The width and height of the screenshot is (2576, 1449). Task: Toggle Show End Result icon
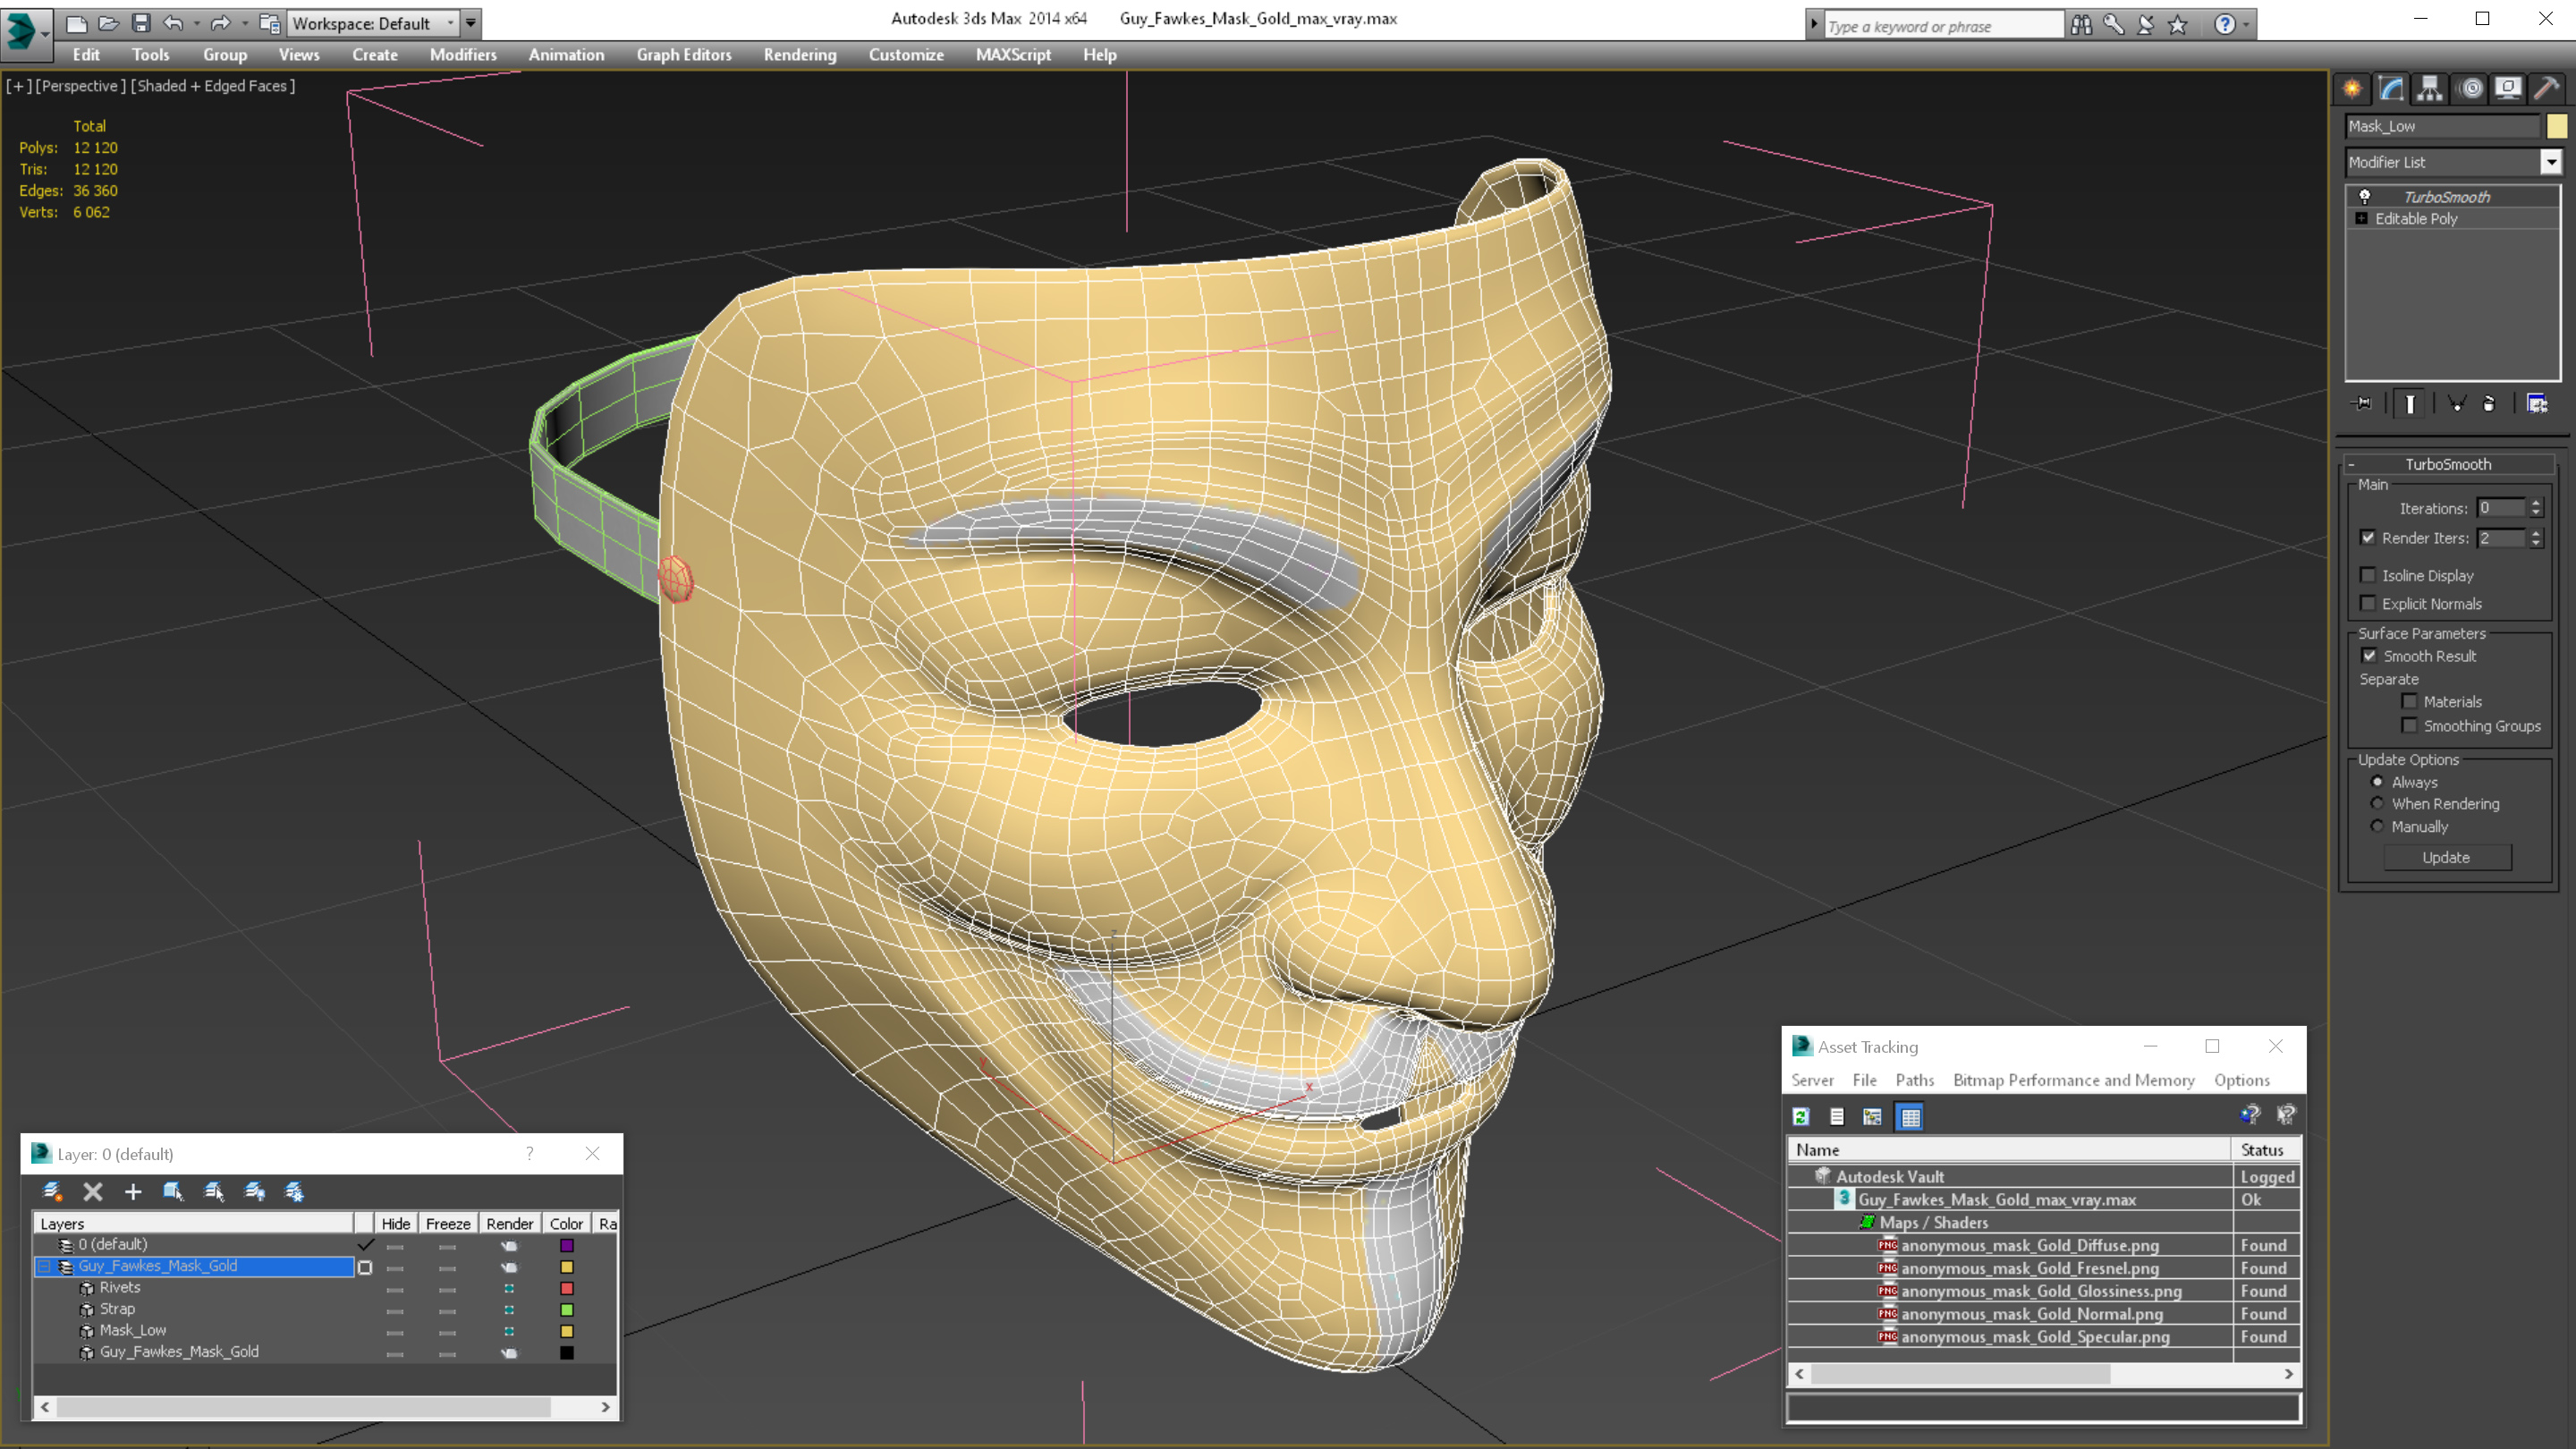[2410, 404]
